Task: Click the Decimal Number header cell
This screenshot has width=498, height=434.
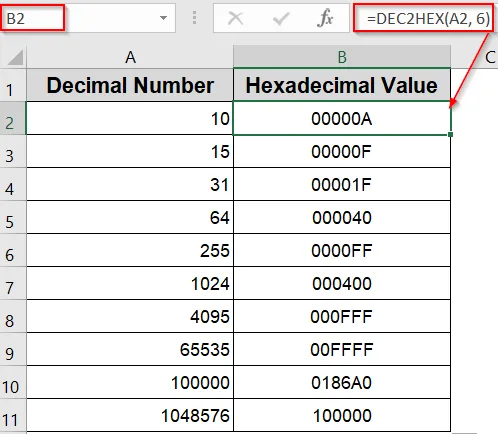Action: click(130, 85)
